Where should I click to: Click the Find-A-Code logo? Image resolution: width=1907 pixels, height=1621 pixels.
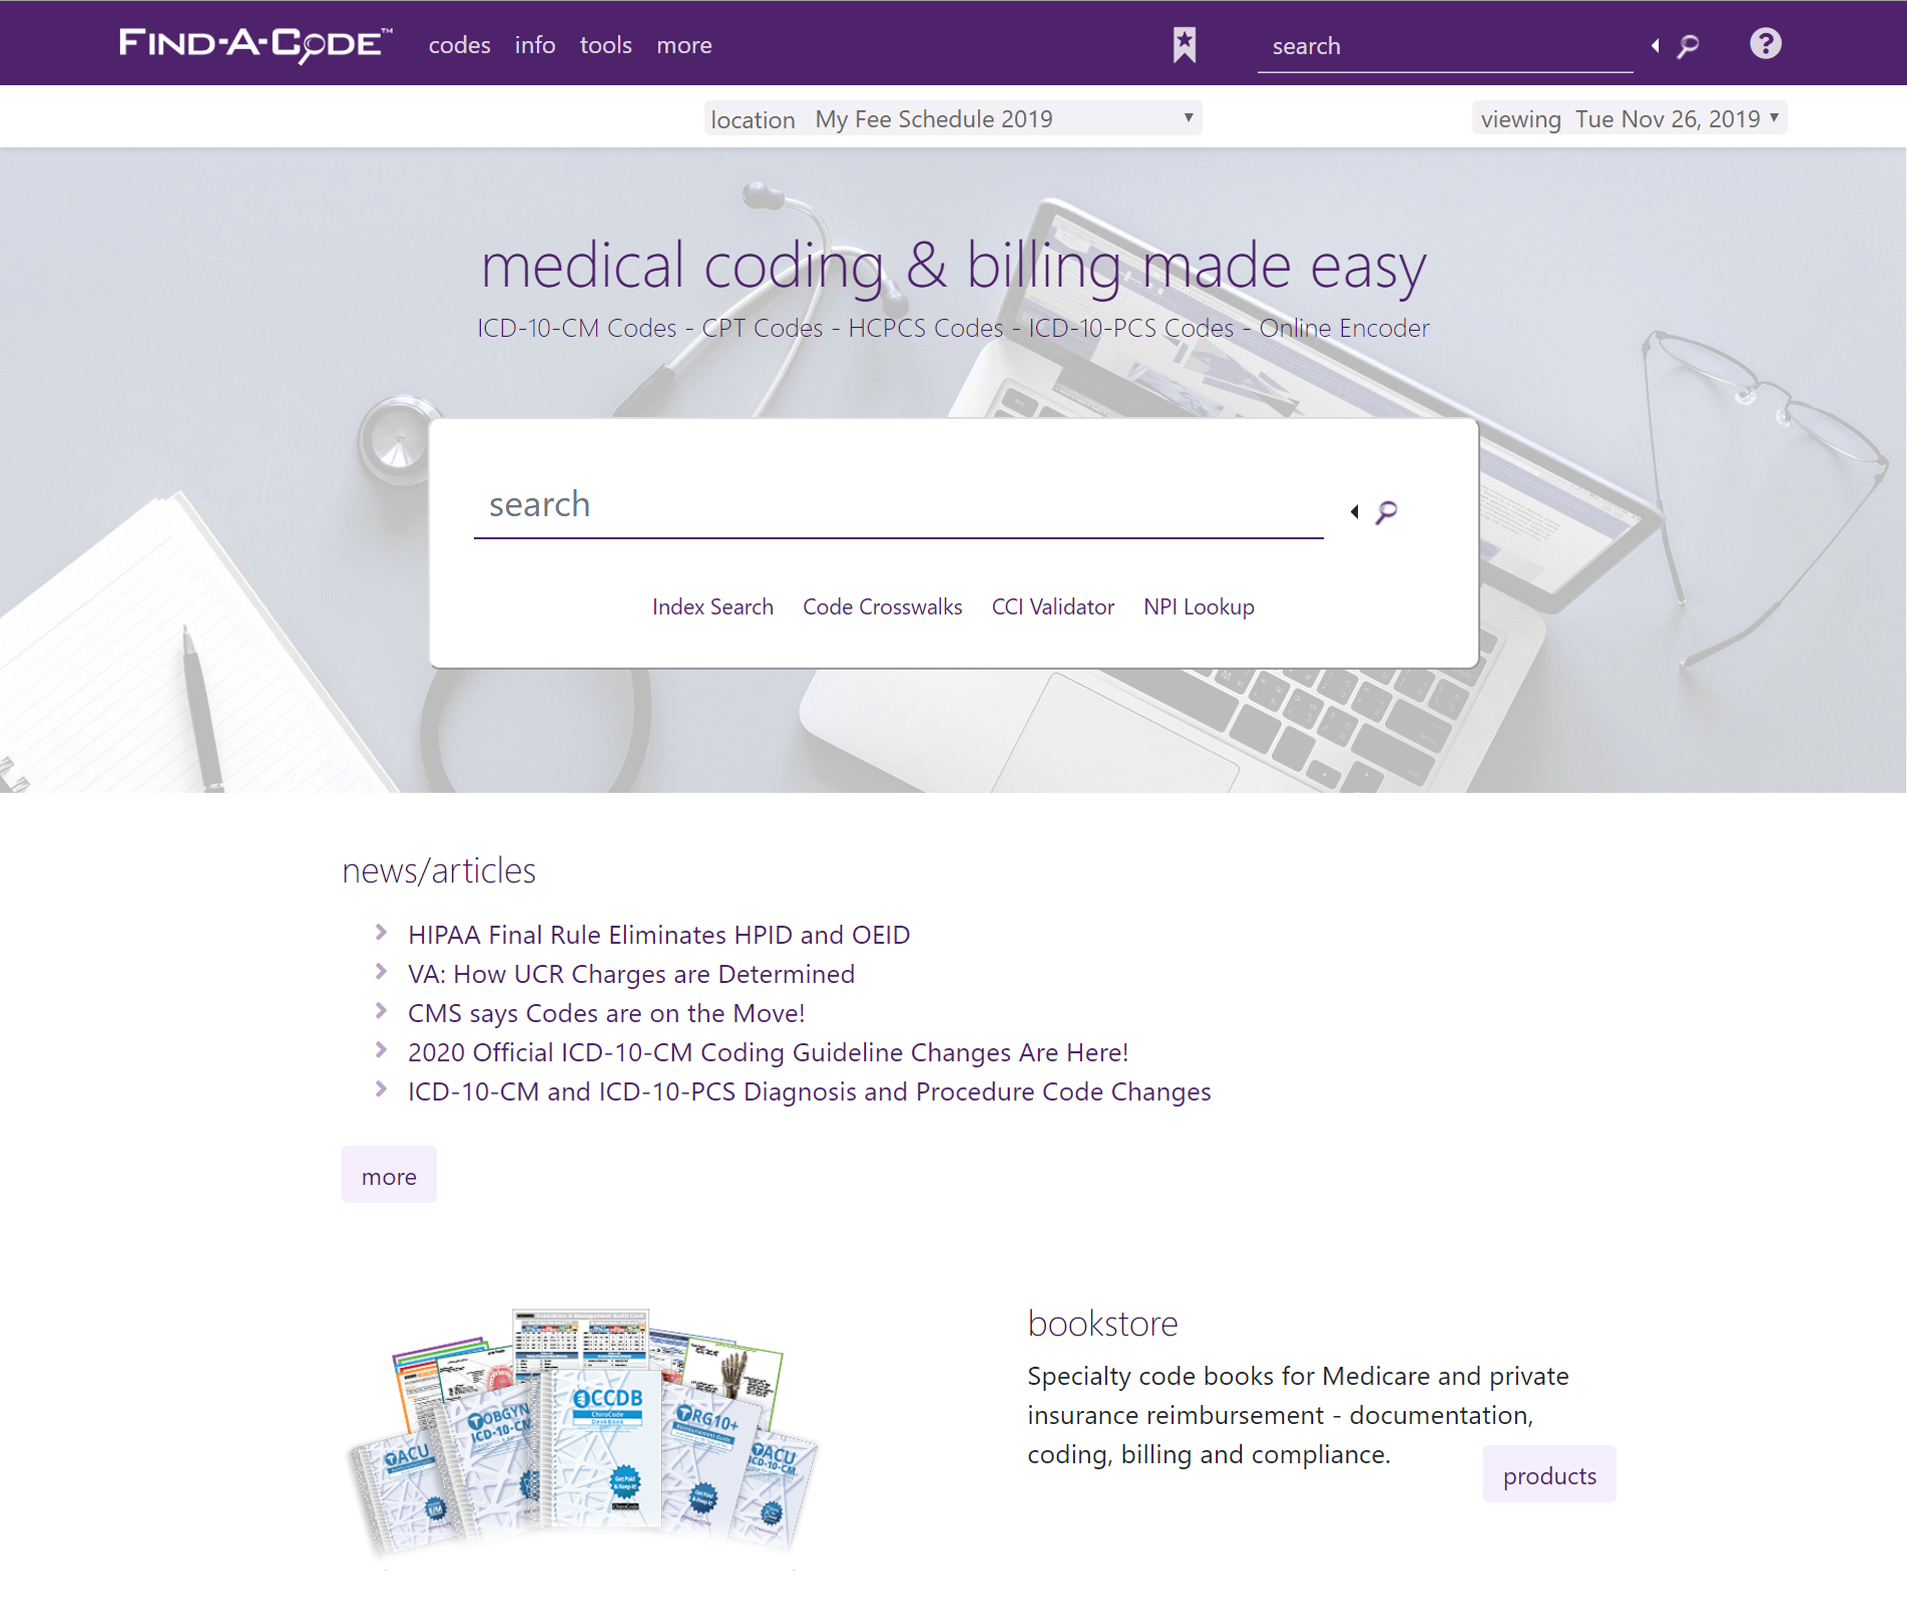coord(256,45)
